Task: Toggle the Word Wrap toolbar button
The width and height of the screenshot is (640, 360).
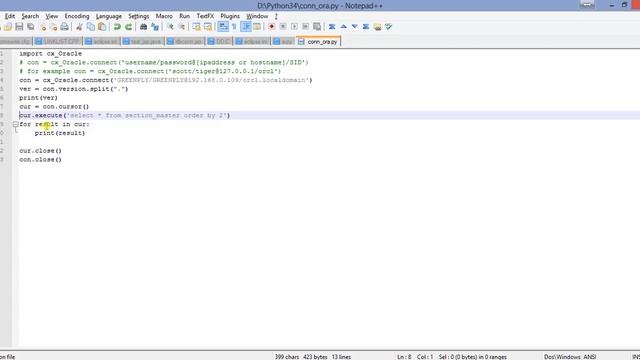Action: pyautogui.click(x=223, y=27)
